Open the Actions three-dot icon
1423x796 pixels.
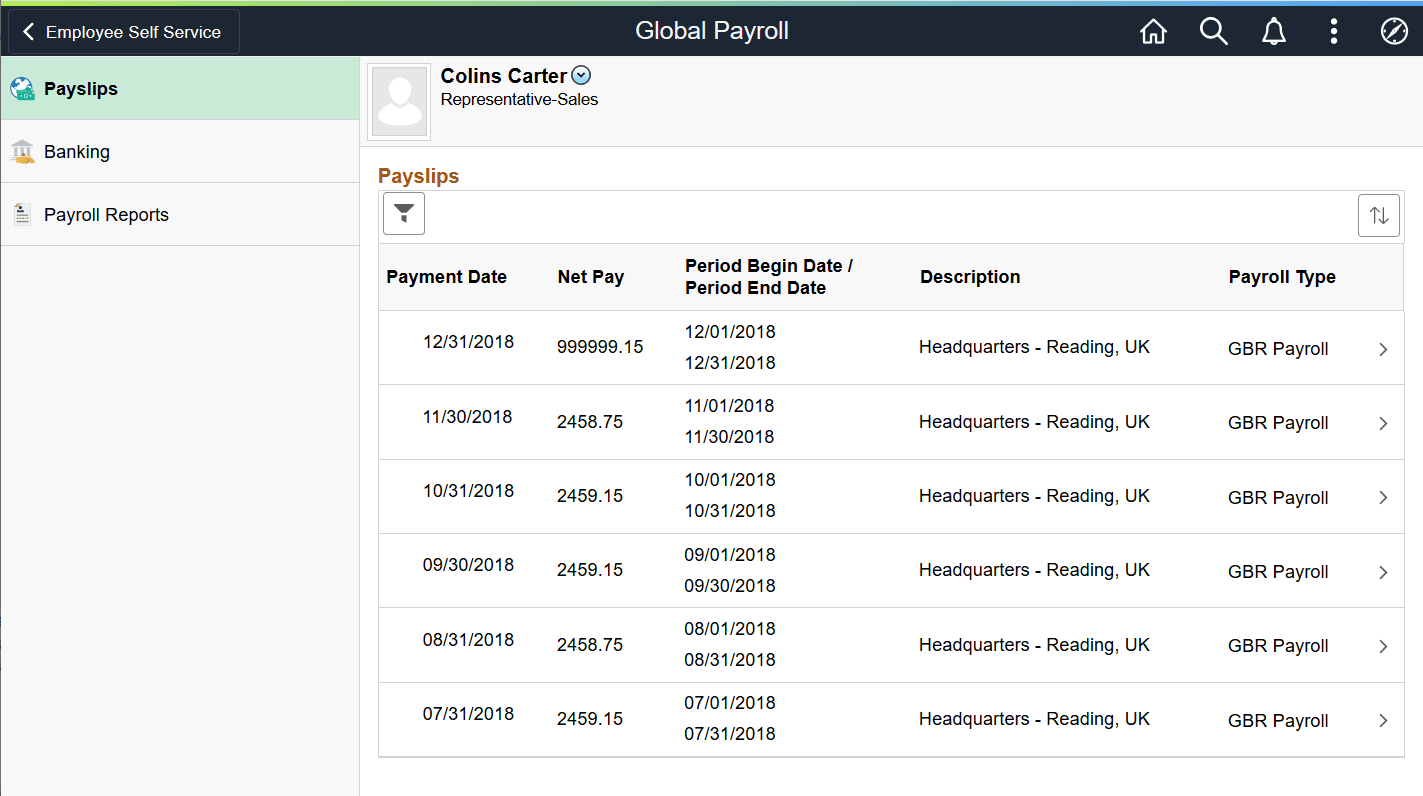click(1334, 31)
